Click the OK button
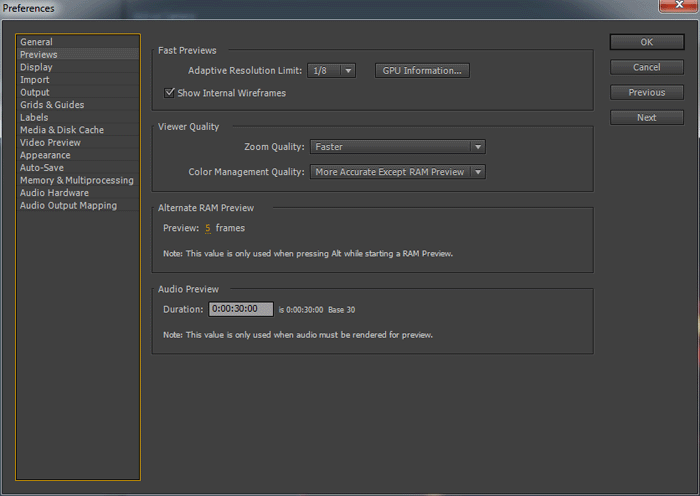Screen dimensions: 700x496 (x=646, y=42)
